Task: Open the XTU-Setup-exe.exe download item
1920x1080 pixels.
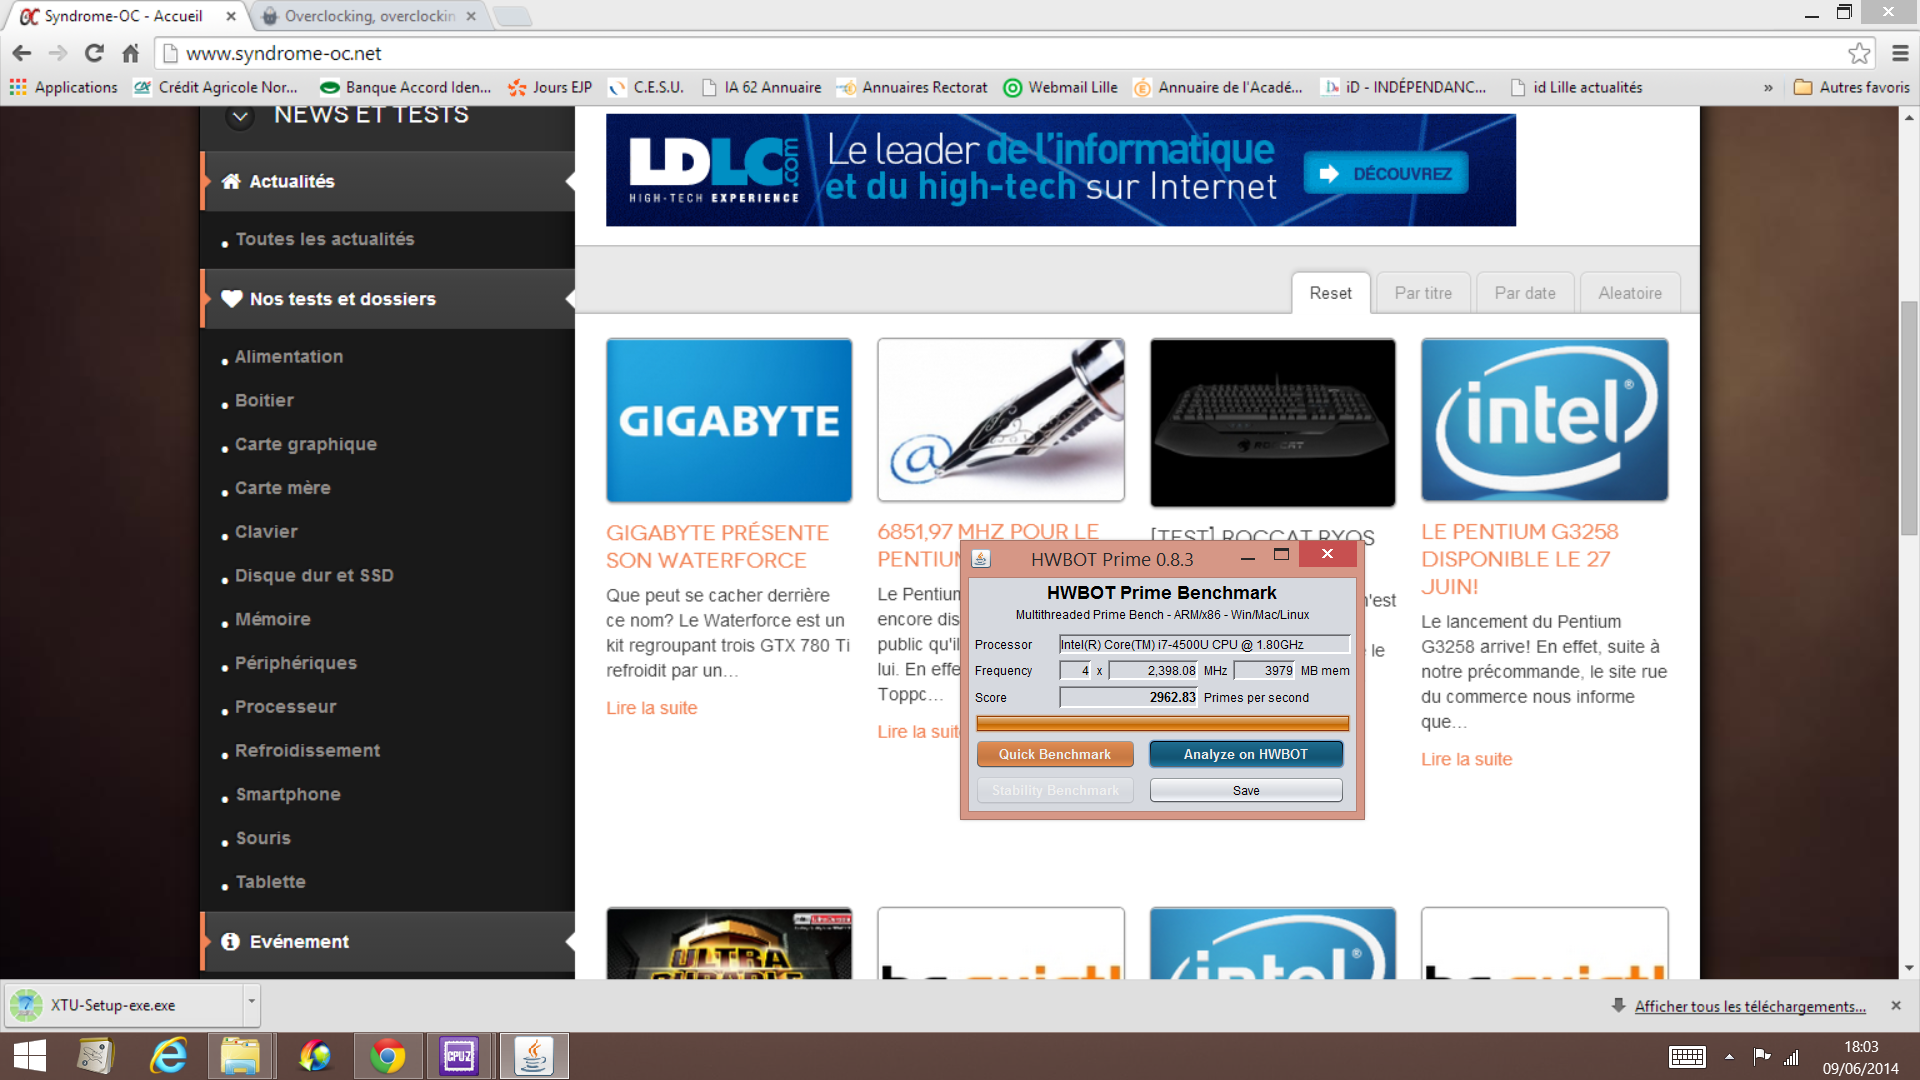Action: coord(122,1005)
